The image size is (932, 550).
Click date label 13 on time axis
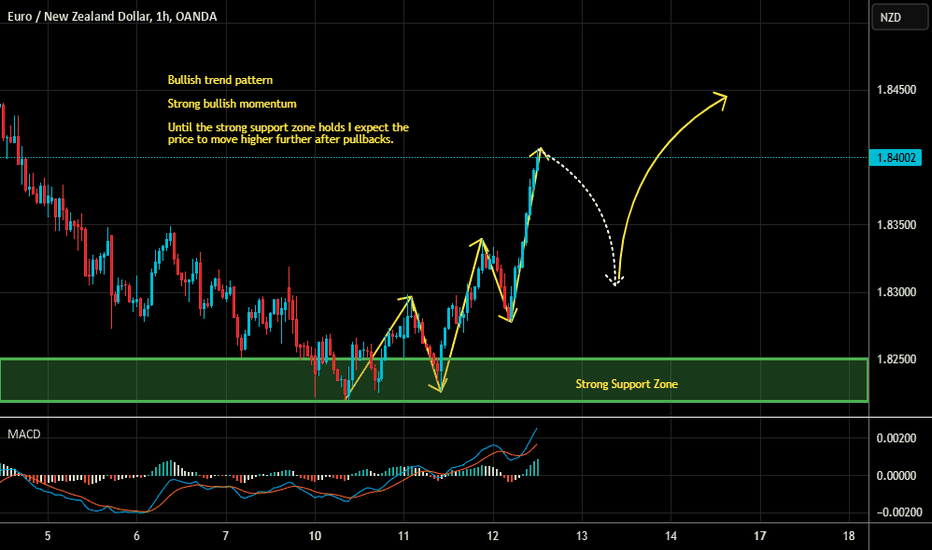[x=581, y=536]
